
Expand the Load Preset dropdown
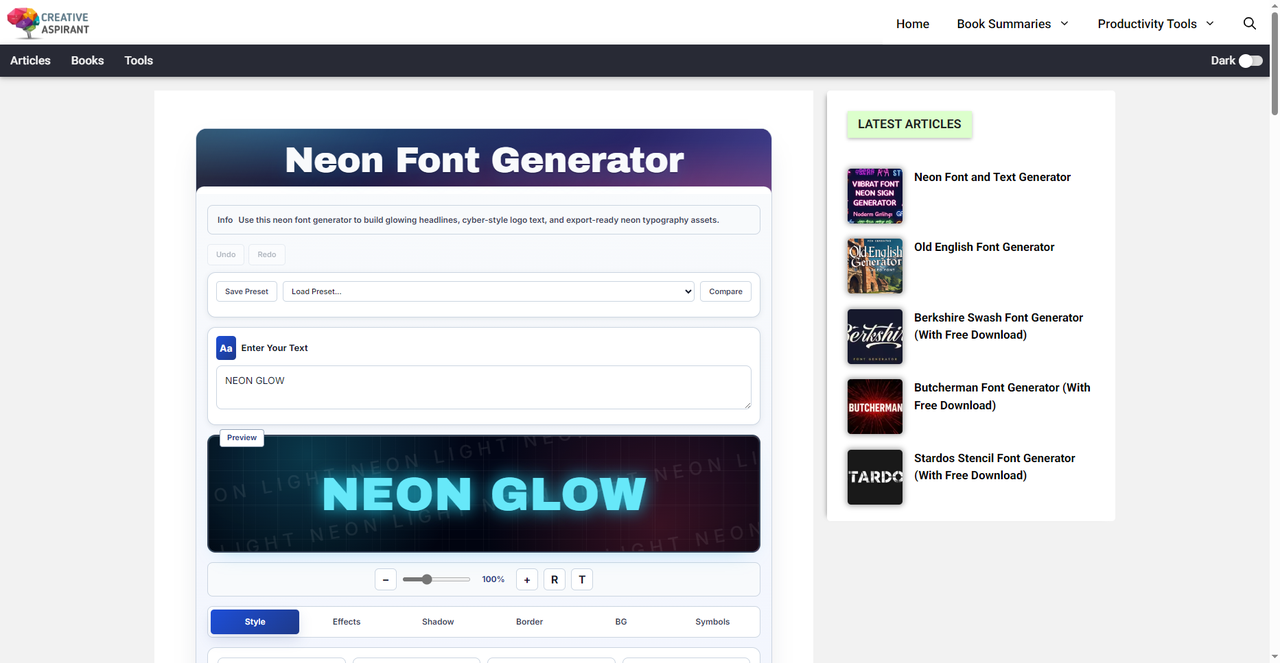coord(488,291)
